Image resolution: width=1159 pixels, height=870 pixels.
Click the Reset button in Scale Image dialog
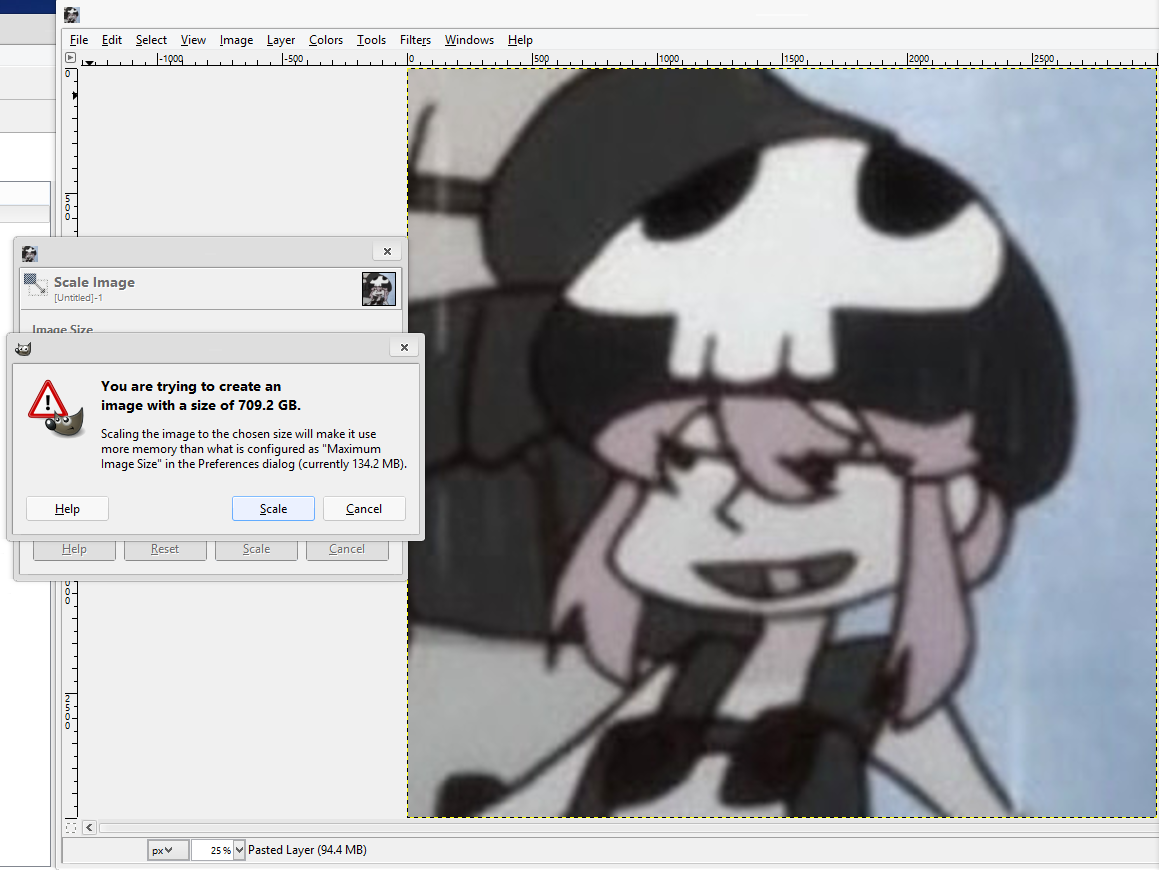pyautogui.click(x=165, y=549)
